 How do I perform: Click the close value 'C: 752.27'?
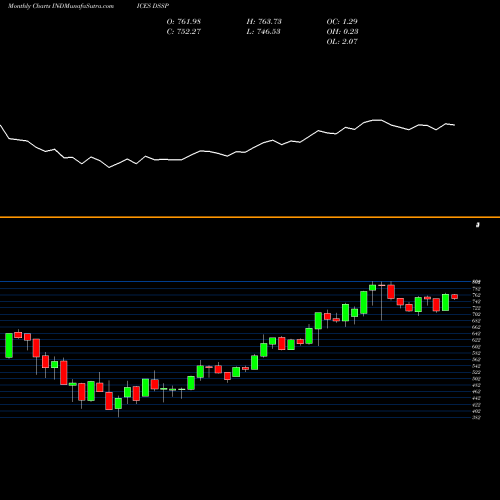tap(184, 31)
